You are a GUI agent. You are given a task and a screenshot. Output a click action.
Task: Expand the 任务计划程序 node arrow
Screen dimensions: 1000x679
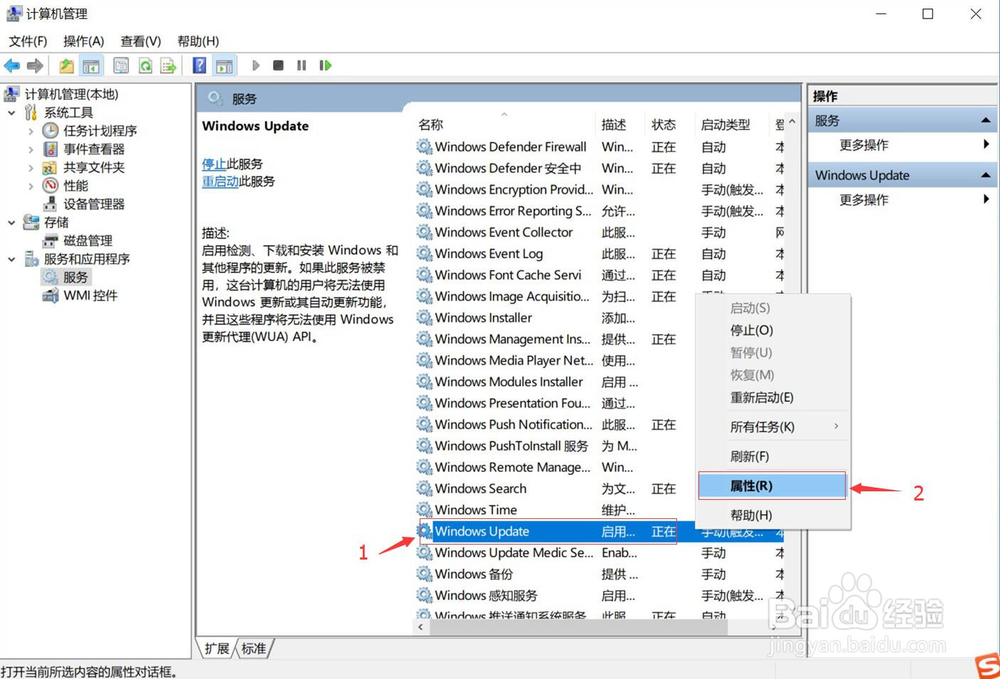coord(31,131)
